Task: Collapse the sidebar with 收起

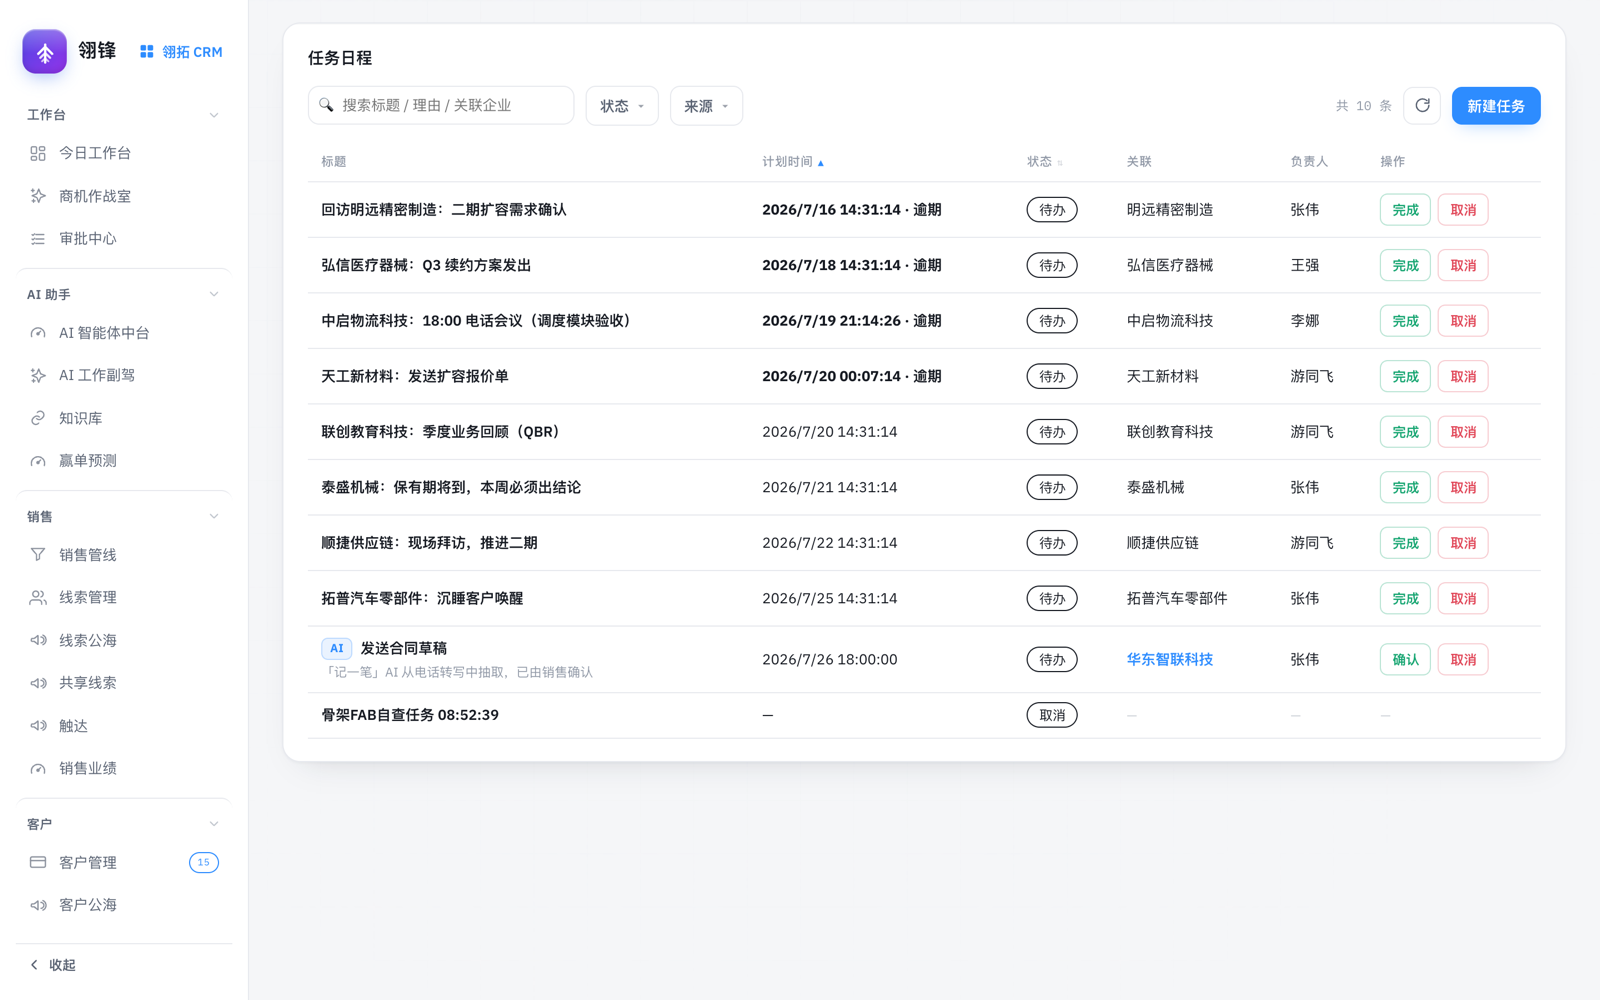Action: point(53,965)
